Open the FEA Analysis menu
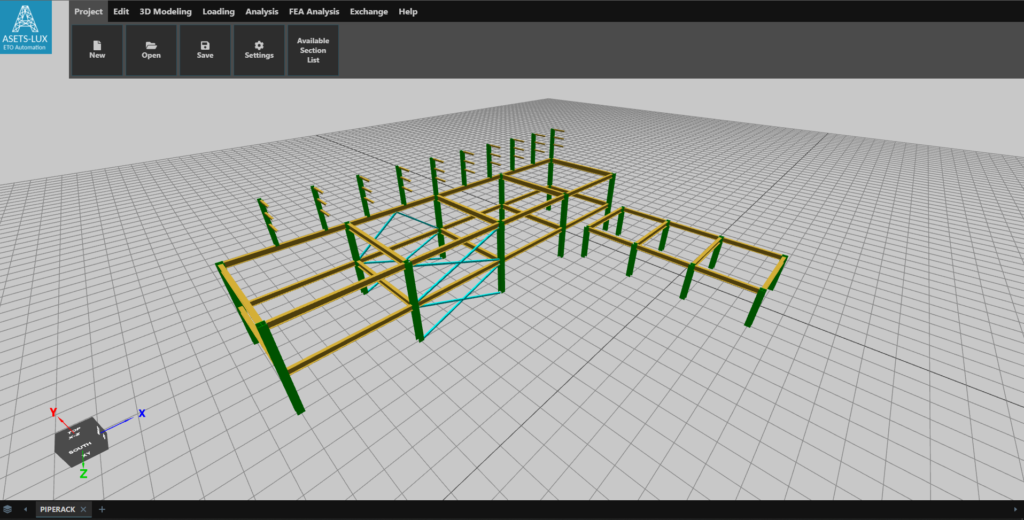This screenshot has height=520, width=1024. [313, 11]
